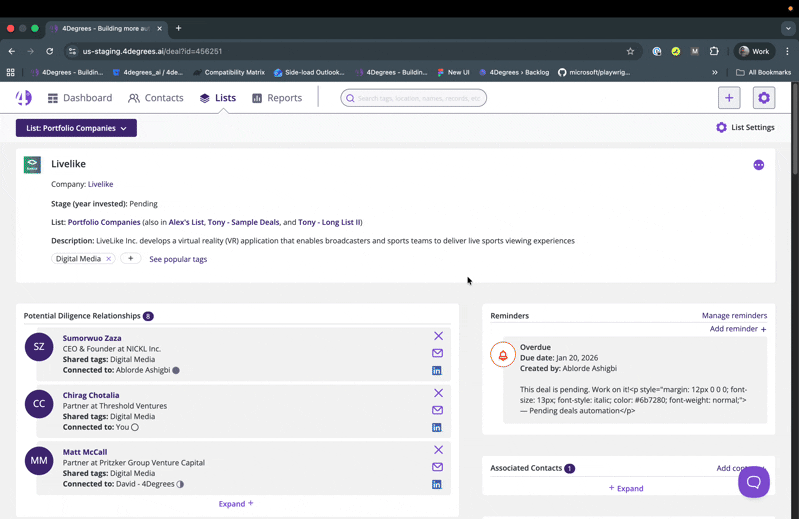
Task: Click the CC avatar circle
Action: tap(39, 404)
